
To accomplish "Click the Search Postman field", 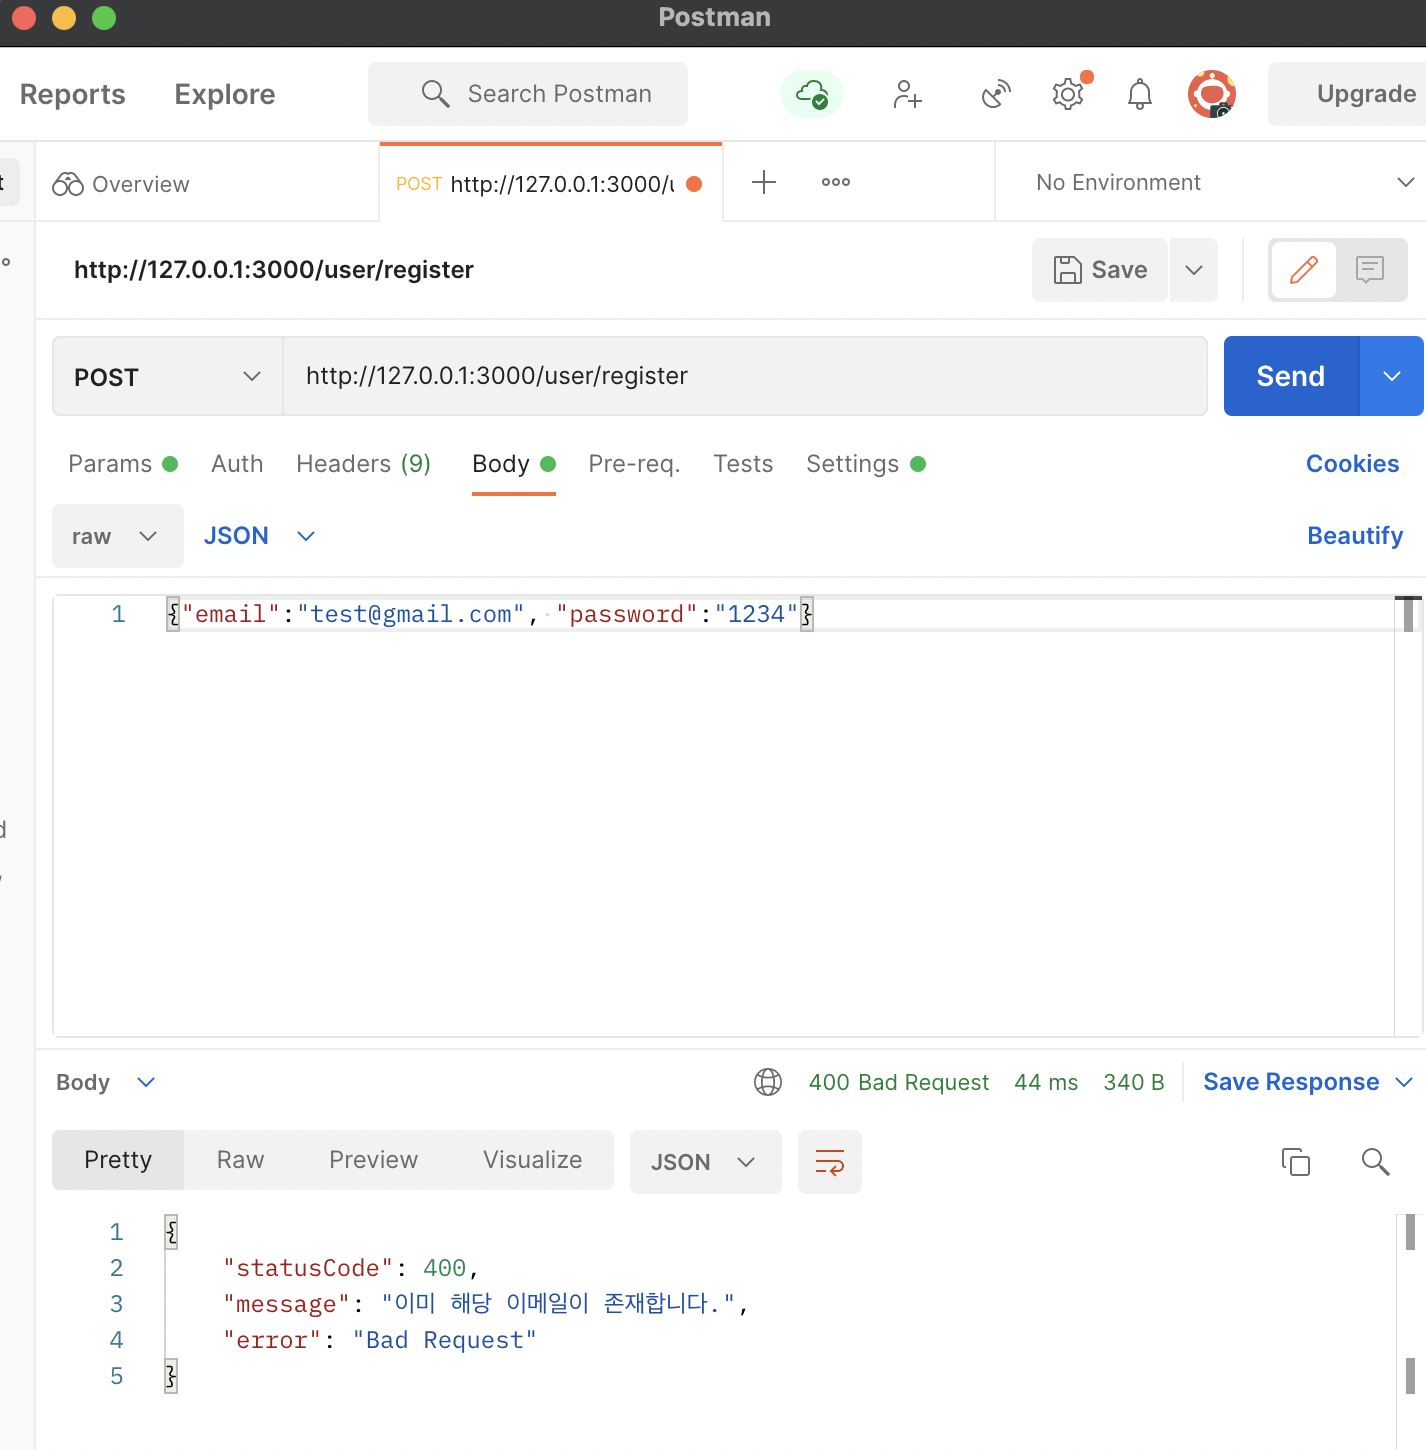I will (528, 94).
